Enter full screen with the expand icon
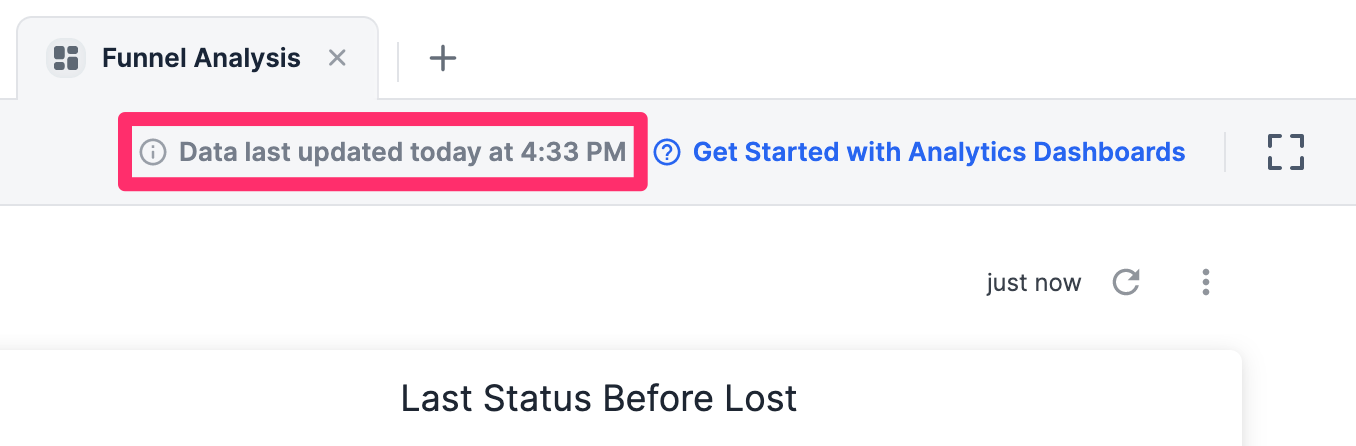1356x446 pixels. (1286, 153)
